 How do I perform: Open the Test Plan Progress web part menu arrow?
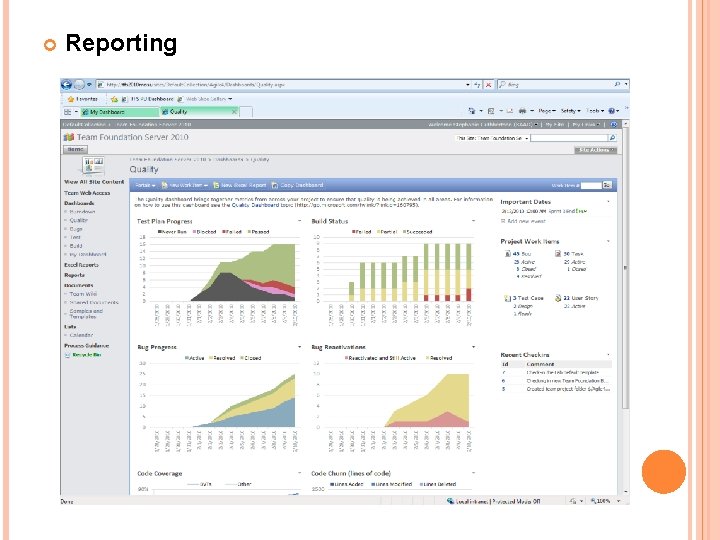(x=299, y=221)
